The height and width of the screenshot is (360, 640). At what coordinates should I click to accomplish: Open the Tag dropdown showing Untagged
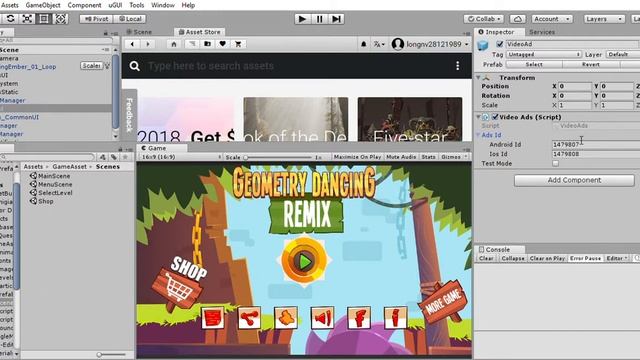(544, 54)
